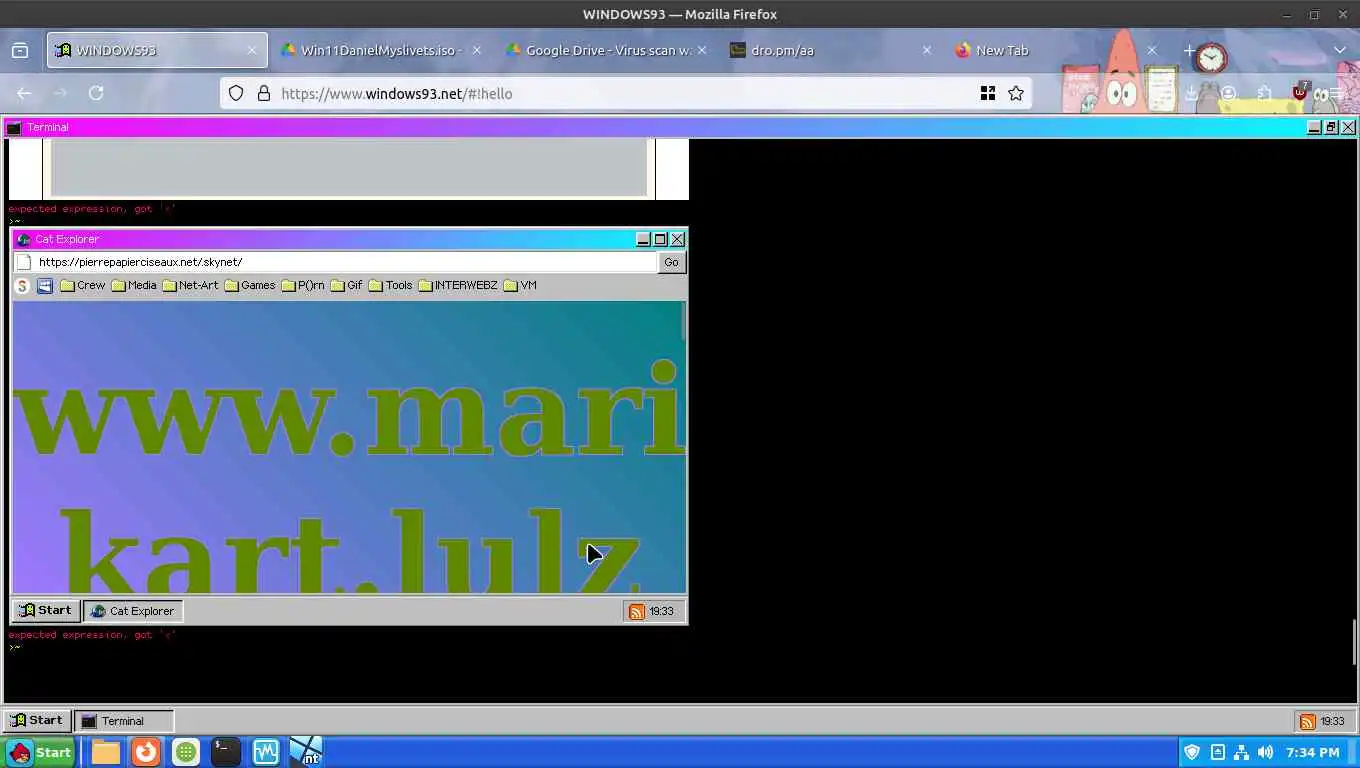Open the Windows93 Start menu
The width and height of the screenshot is (1360, 768).
tap(35, 720)
